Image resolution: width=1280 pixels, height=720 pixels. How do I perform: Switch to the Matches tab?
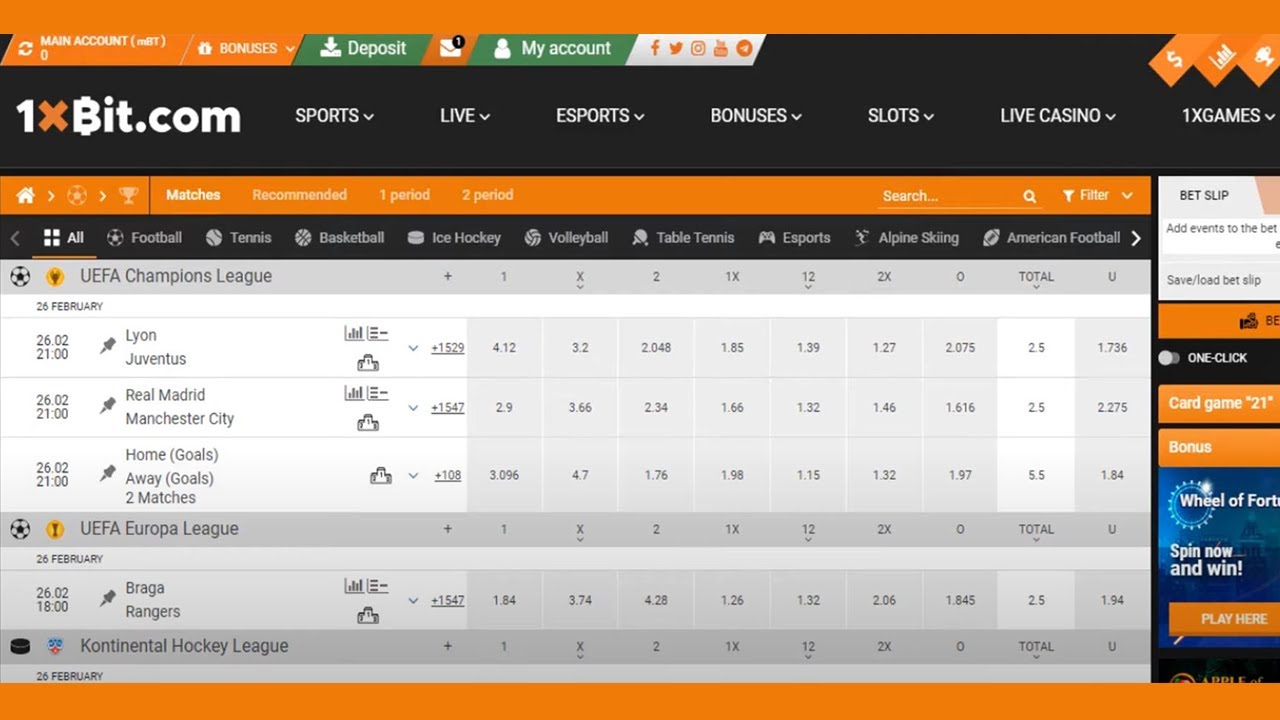(193, 195)
